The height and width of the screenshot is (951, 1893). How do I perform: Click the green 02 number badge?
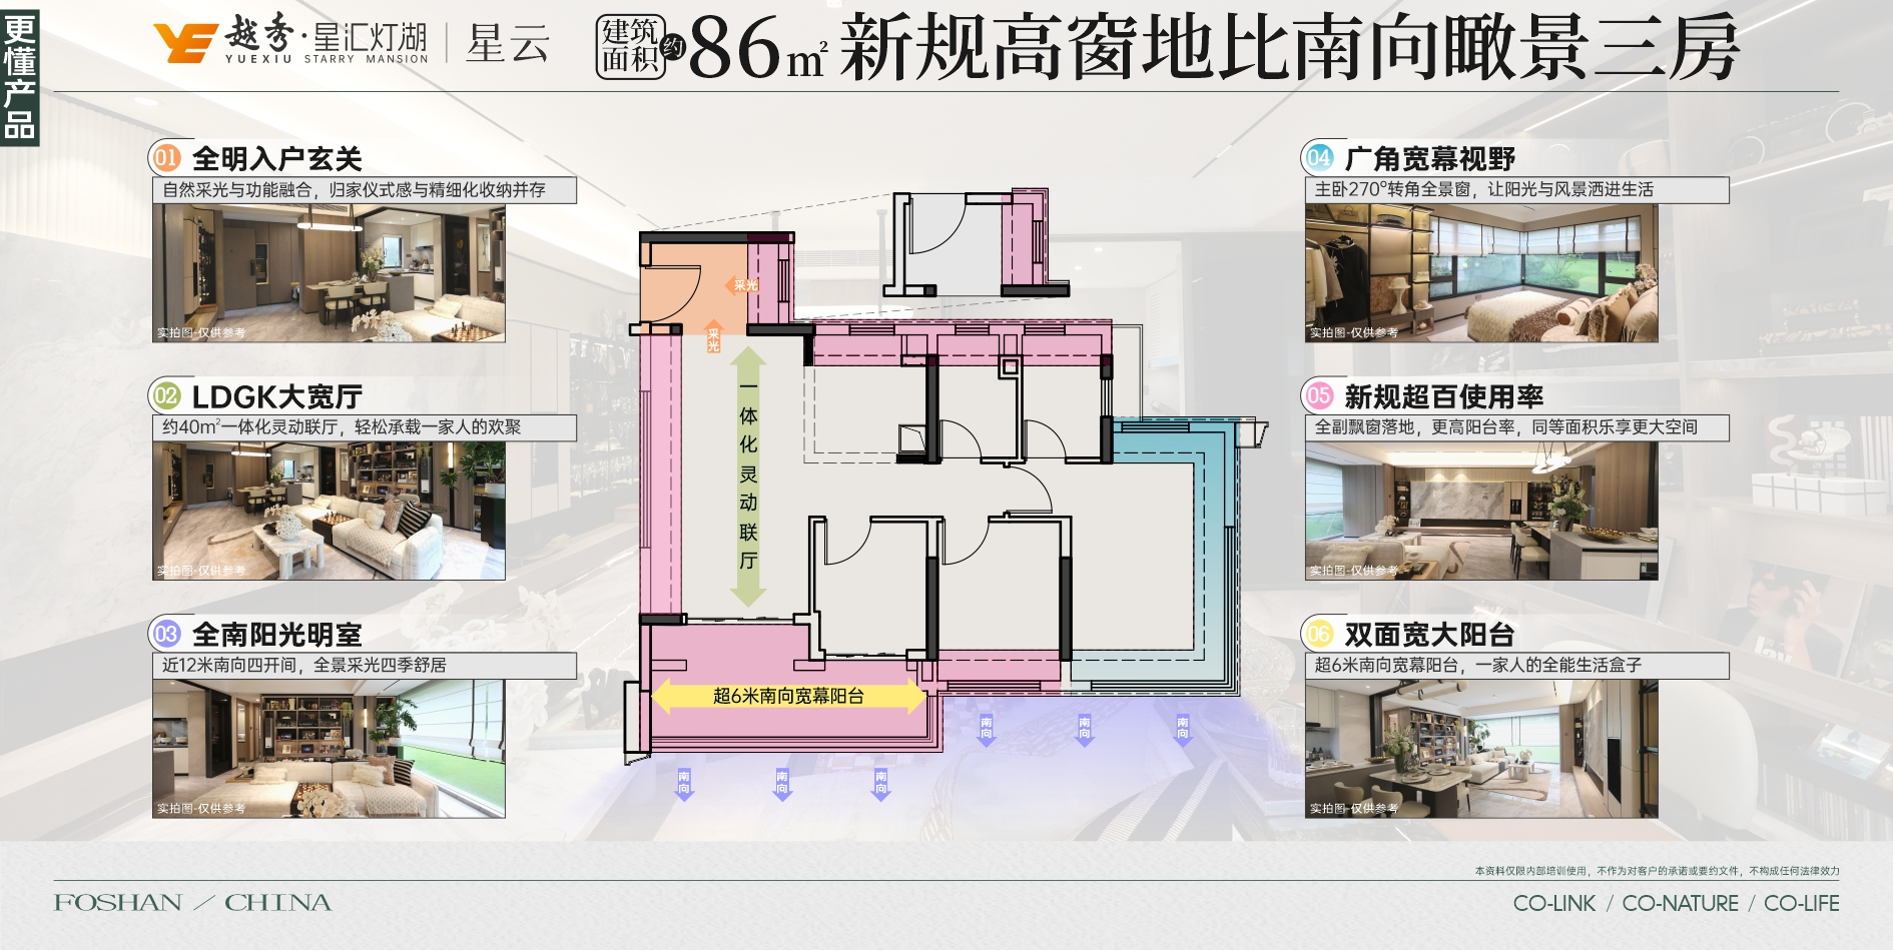pyautogui.click(x=166, y=396)
